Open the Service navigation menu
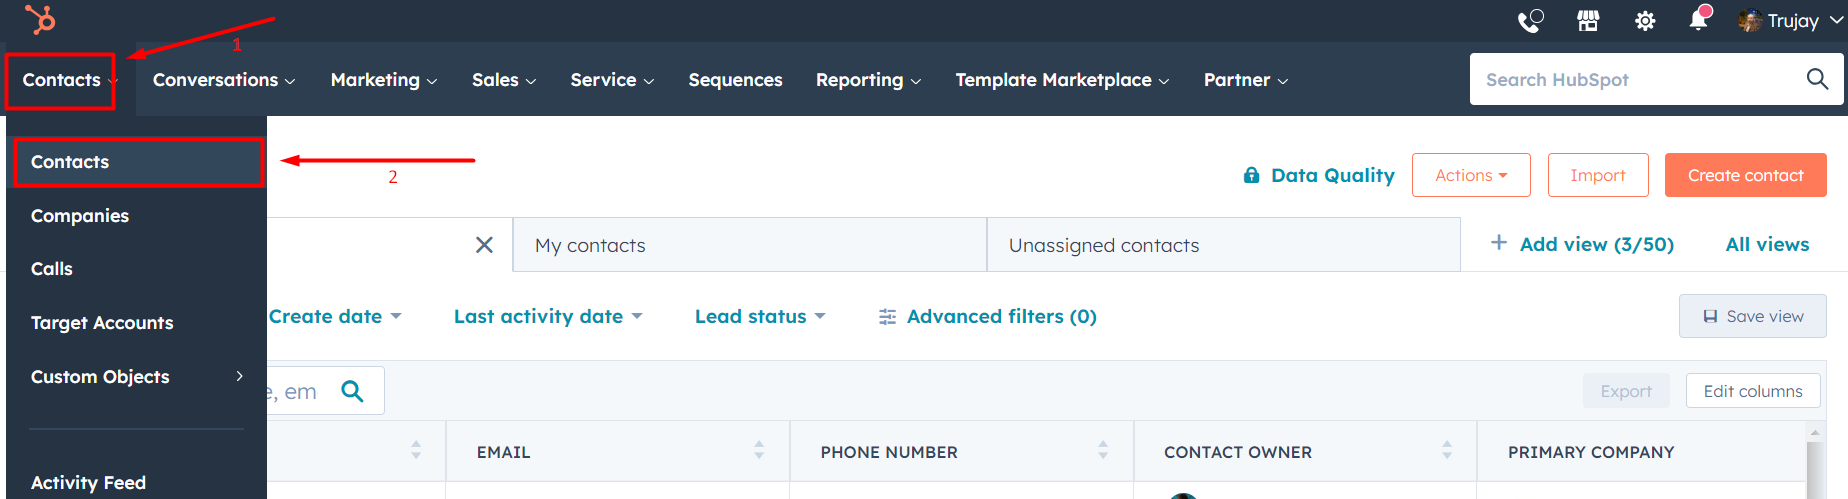Screen dimensions: 1848x499 (612, 80)
